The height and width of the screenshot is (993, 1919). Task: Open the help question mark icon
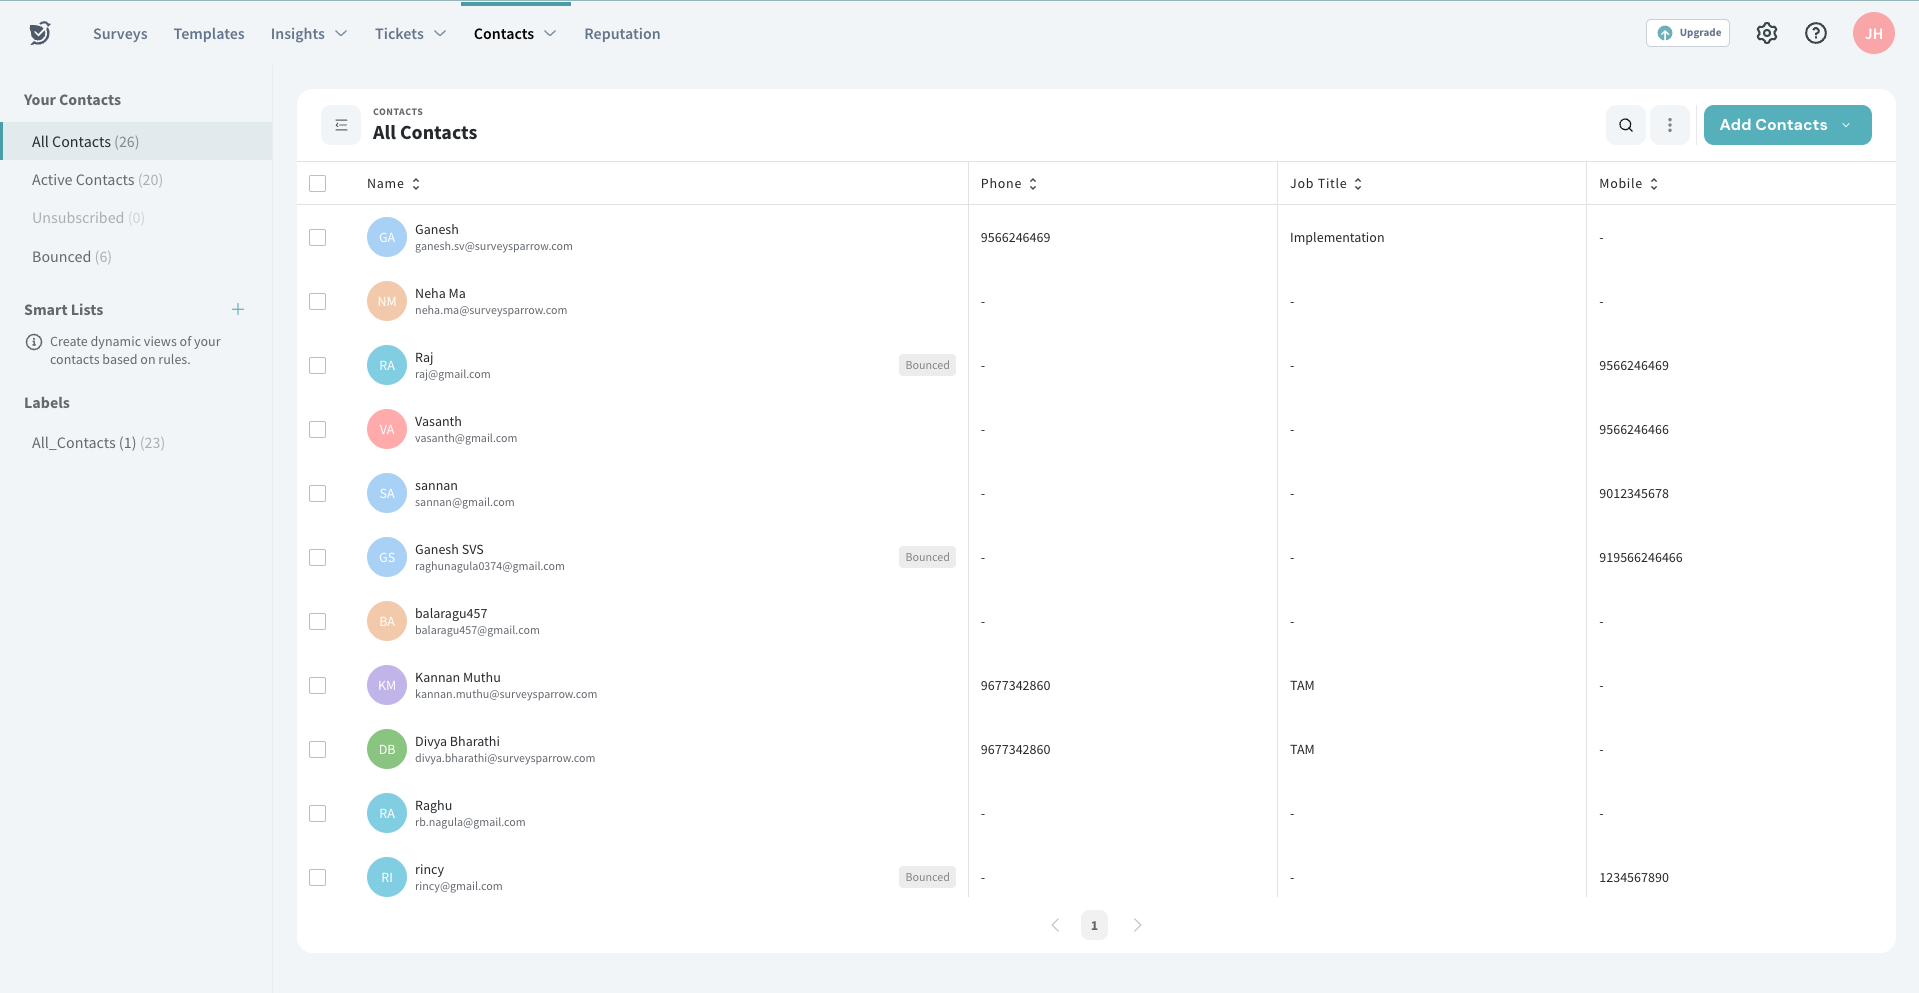[1815, 33]
